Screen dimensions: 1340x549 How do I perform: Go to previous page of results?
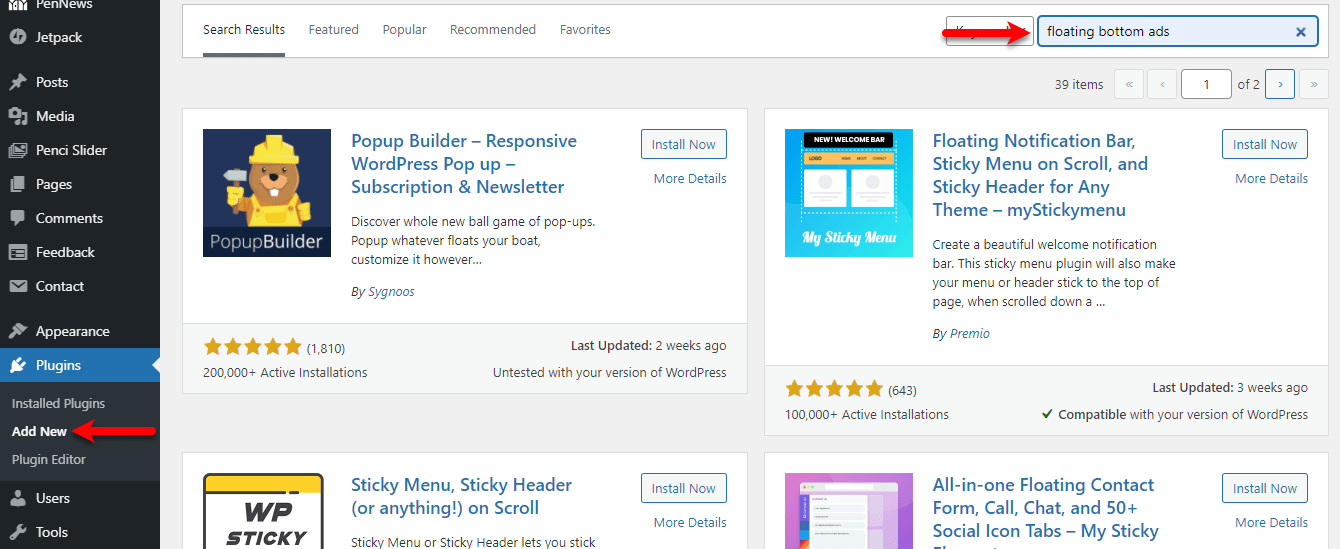(1162, 84)
